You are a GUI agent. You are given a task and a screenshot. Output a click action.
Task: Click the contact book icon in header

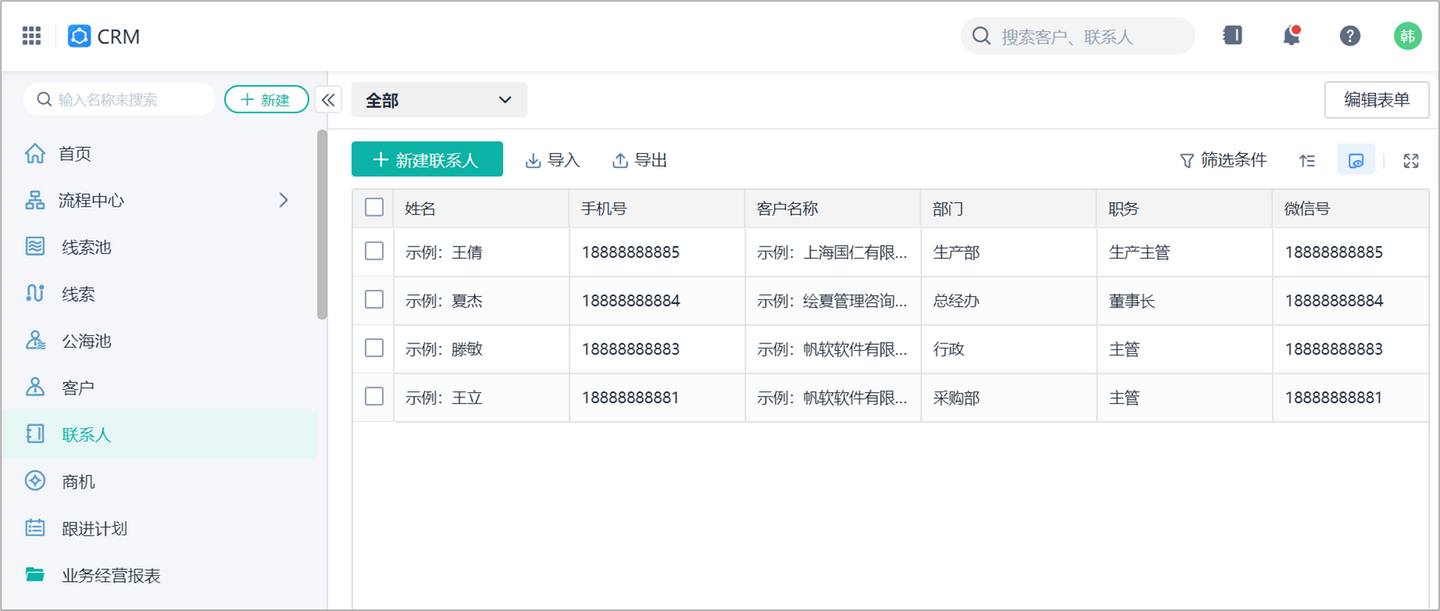1232,35
